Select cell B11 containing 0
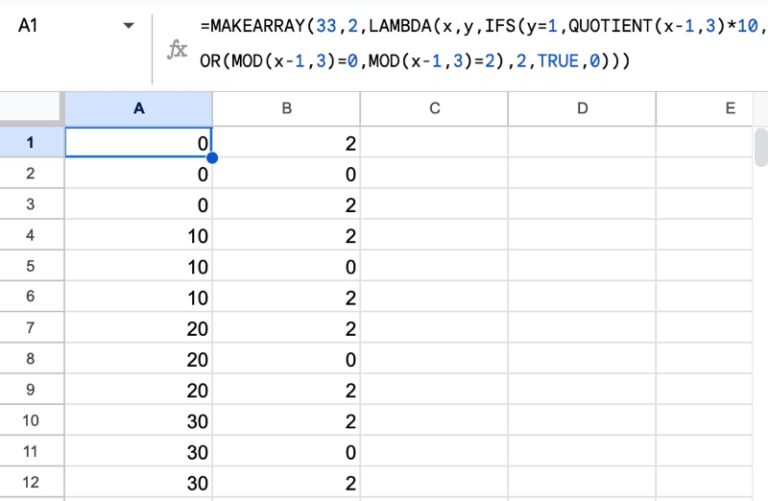 [x=287, y=451]
